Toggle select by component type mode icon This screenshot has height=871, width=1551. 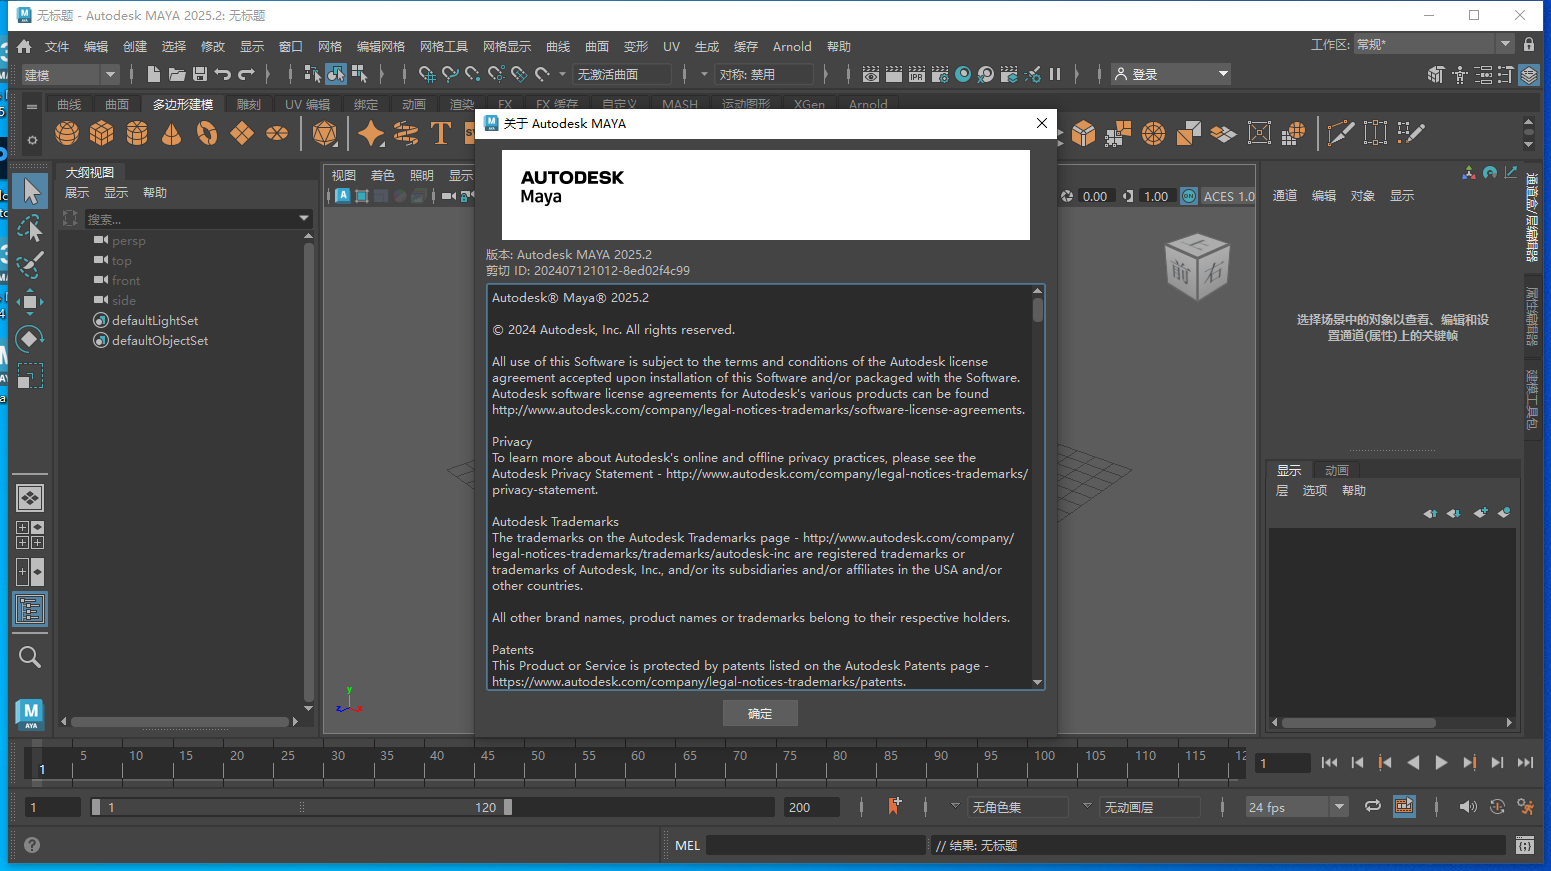coord(359,74)
